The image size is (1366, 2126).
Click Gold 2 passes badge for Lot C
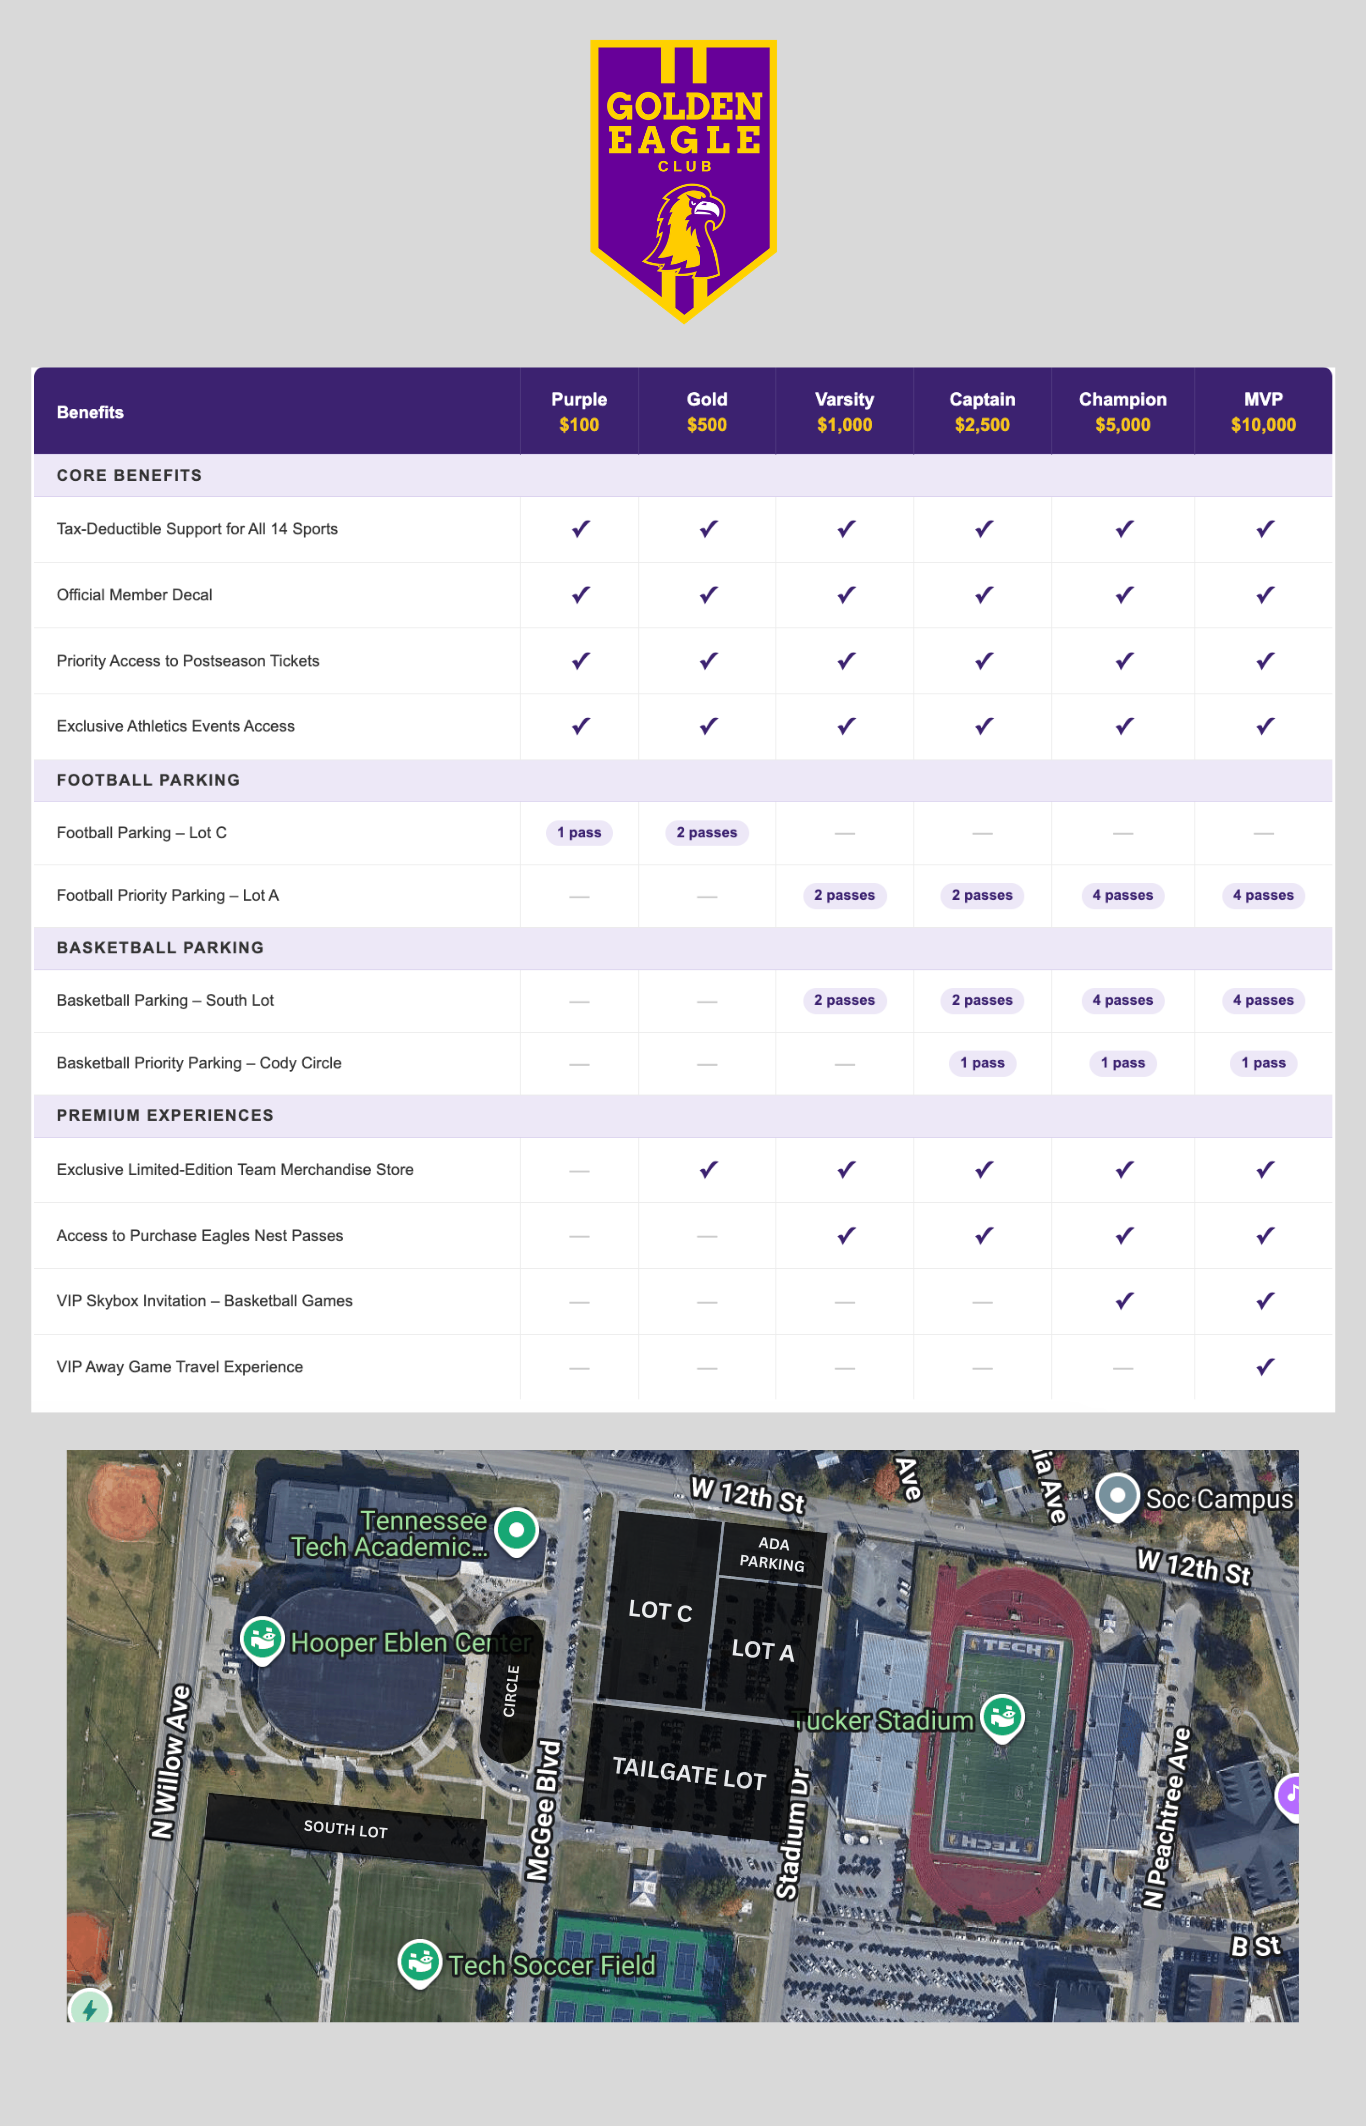coord(707,833)
